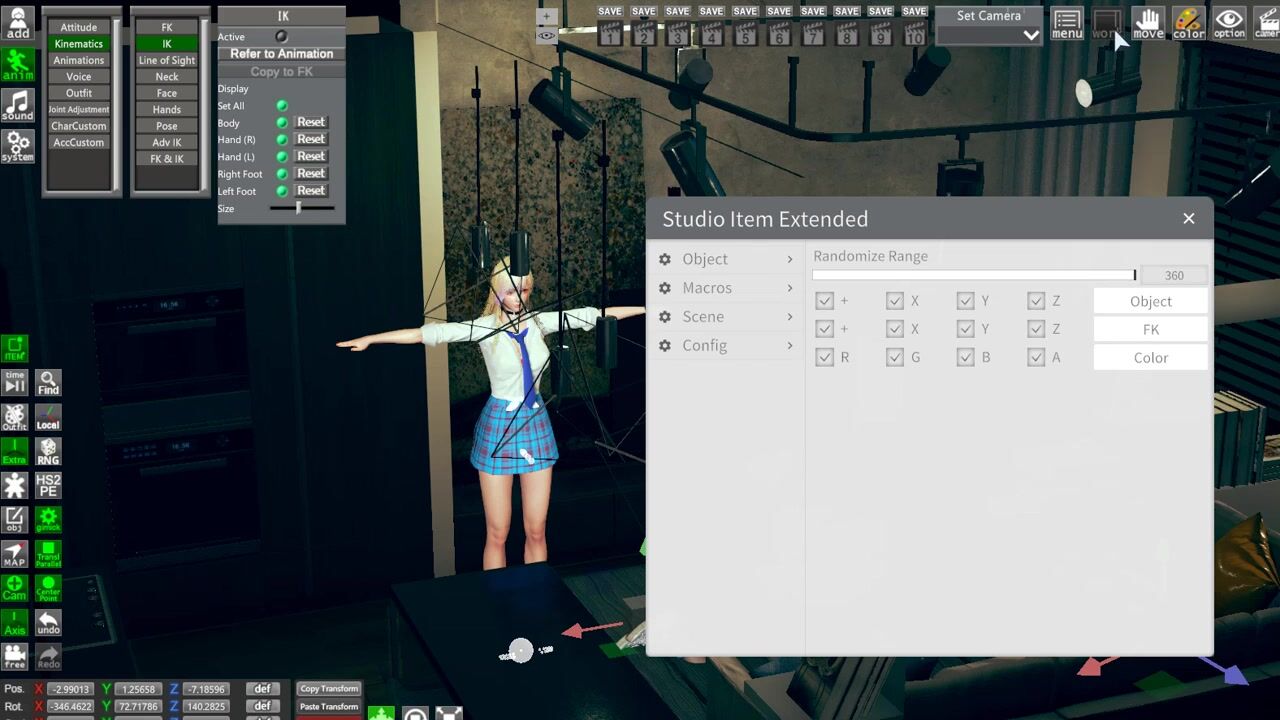Select Animations in the left menu
The height and width of the screenshot is (720, 1280).
point(79,60)
